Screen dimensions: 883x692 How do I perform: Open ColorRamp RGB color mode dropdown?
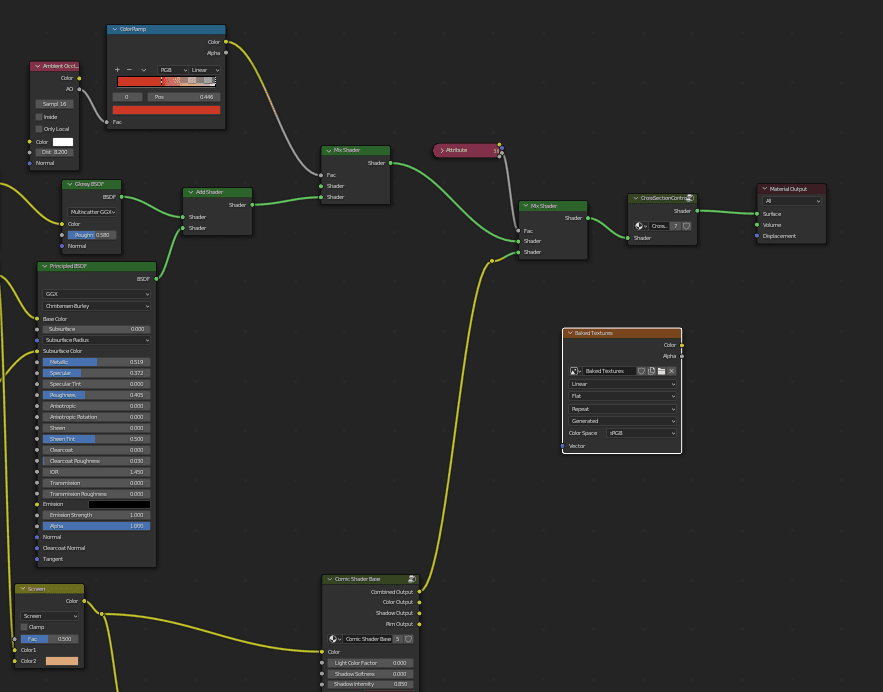pyautogui.click(x=173, y=70)
